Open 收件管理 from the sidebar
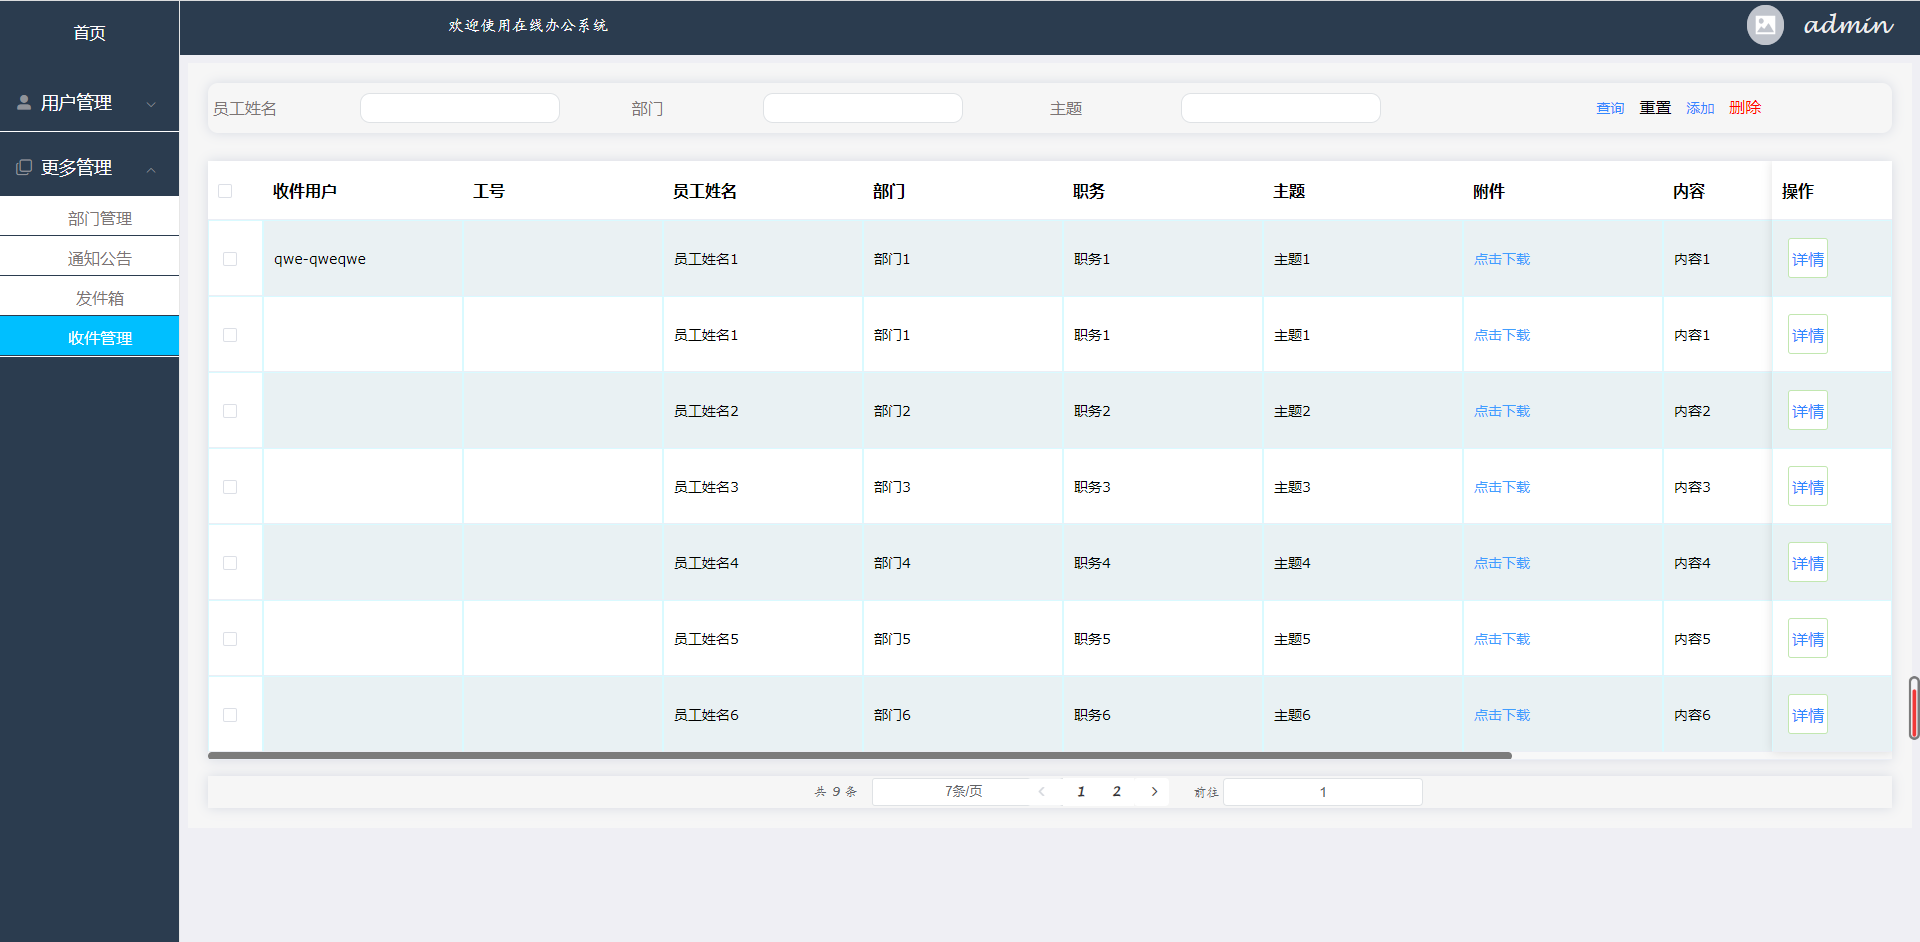This screenshot has height=942, width=1920. 99,337
